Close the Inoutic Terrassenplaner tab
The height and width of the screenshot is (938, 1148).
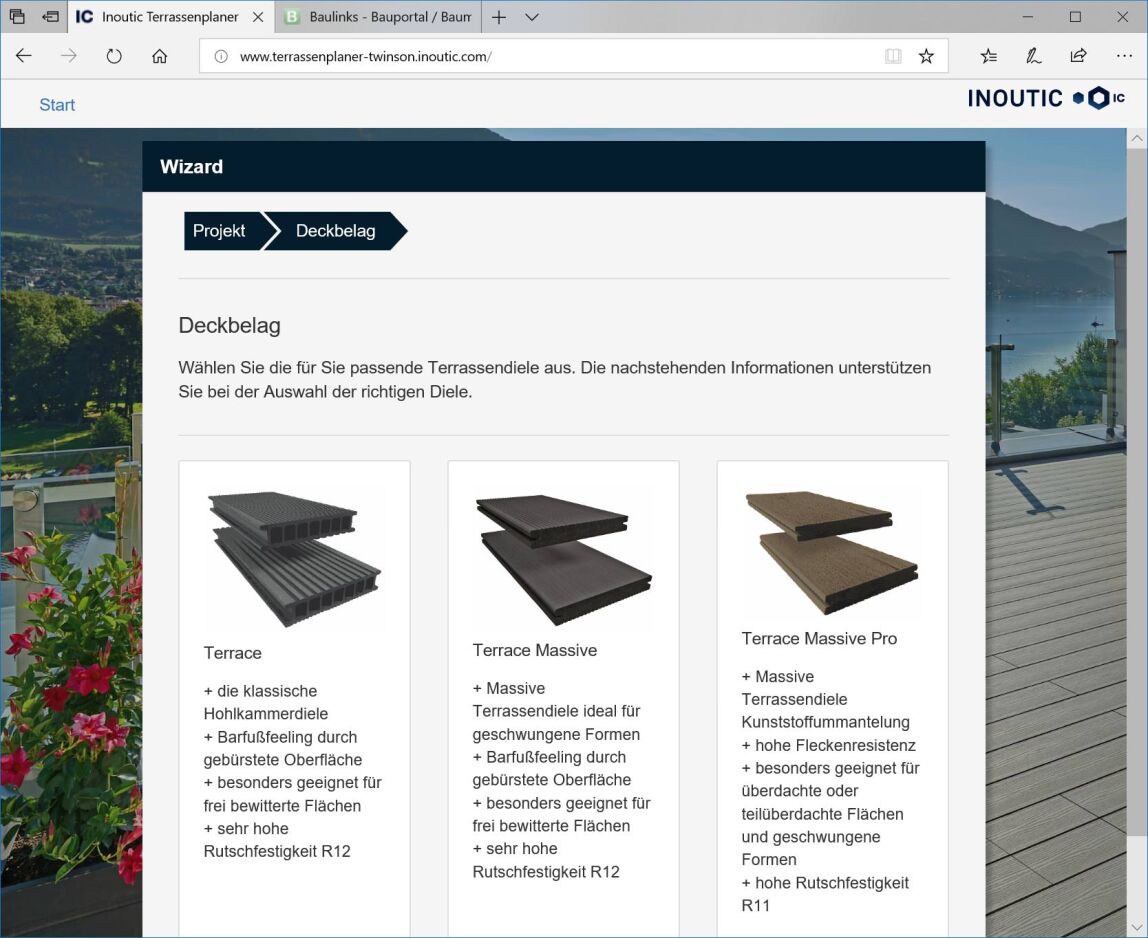pyautogui.click(x=258, y=17)
